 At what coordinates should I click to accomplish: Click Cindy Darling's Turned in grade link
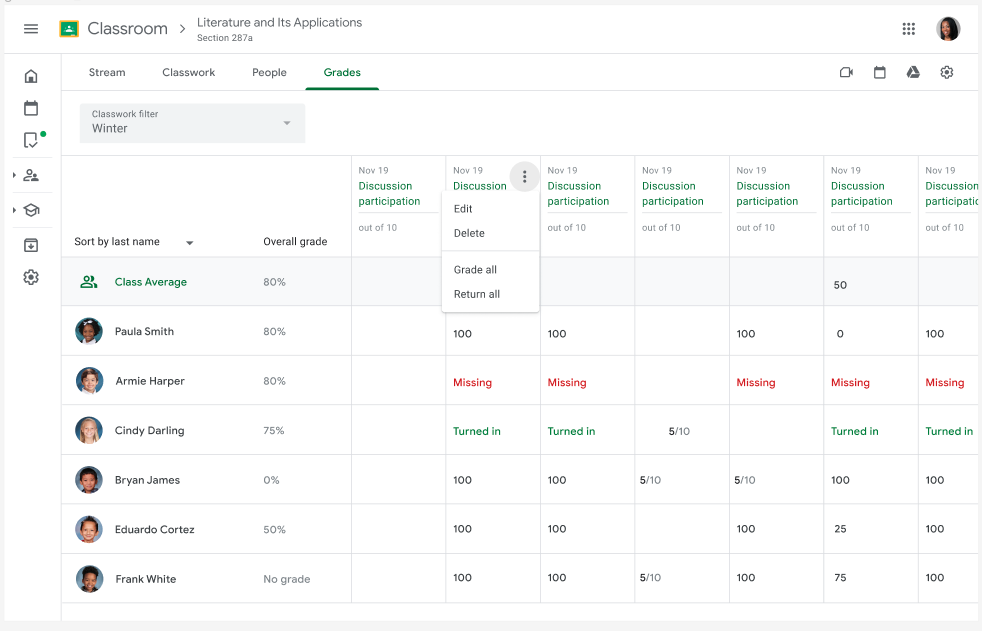click(477, 430)
